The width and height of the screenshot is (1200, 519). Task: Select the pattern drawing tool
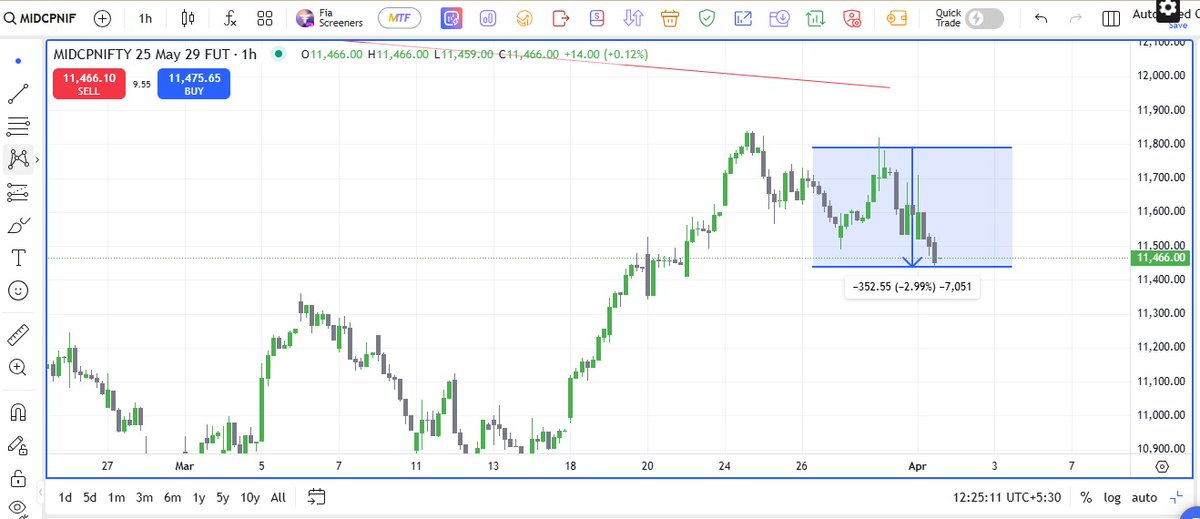18,158
